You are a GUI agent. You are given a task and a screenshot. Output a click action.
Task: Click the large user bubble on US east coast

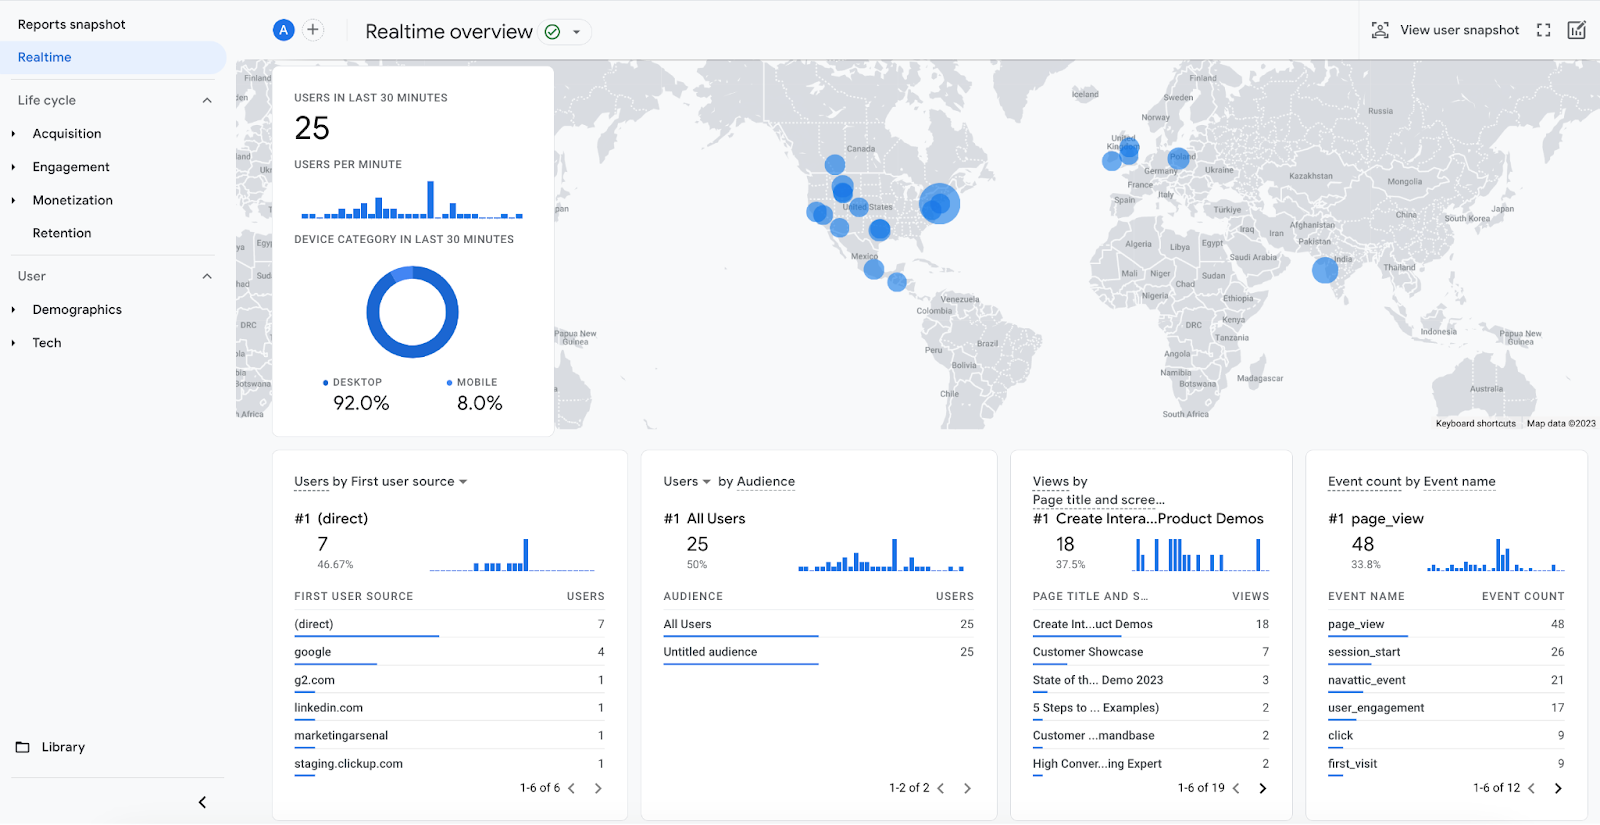tap(939, 204)
